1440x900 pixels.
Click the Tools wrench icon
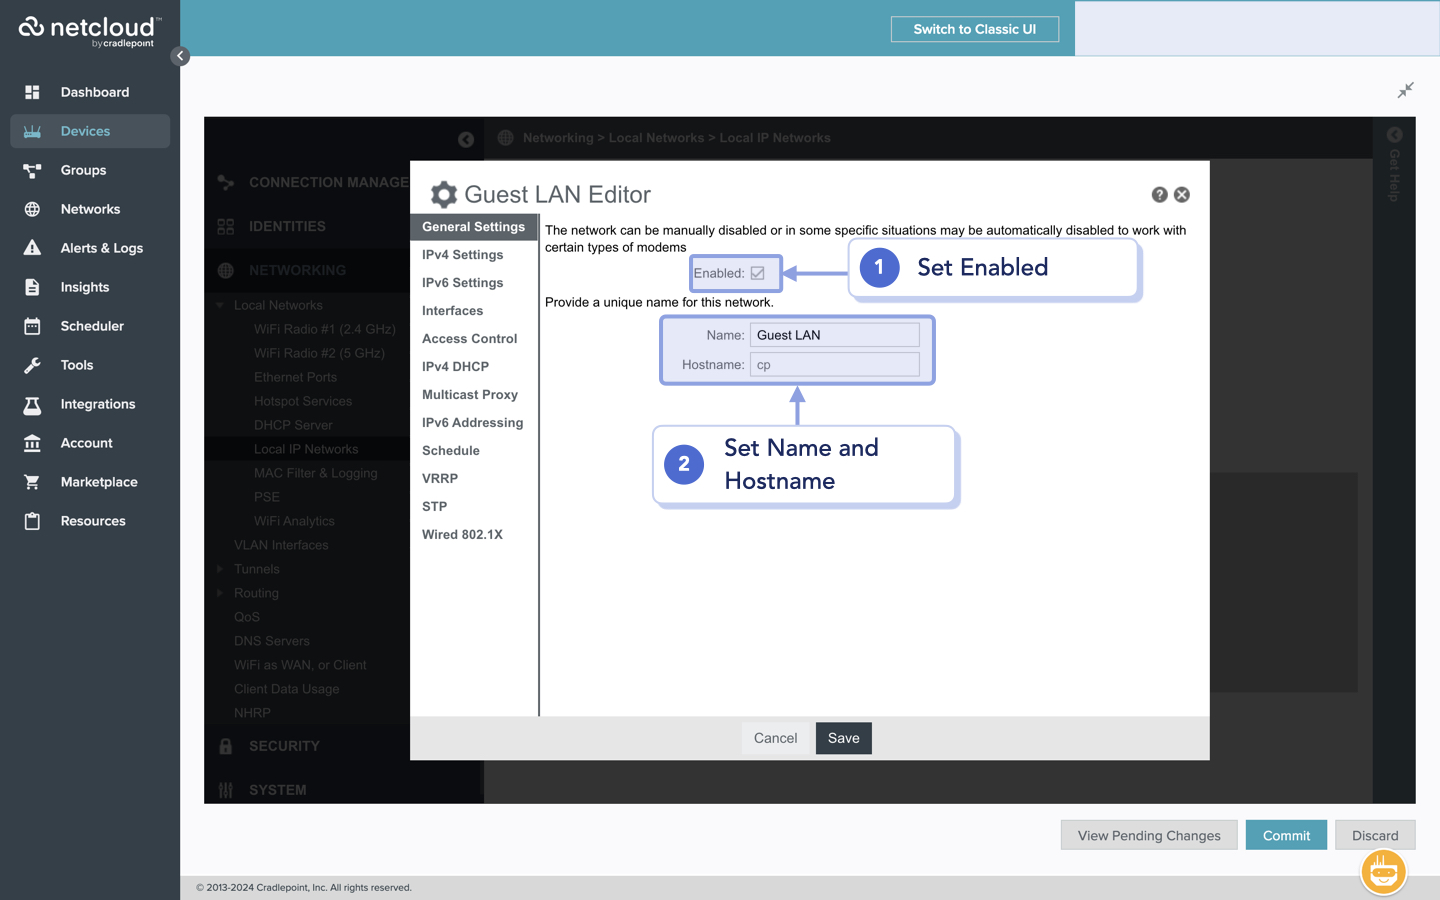(x=32, y=365)
